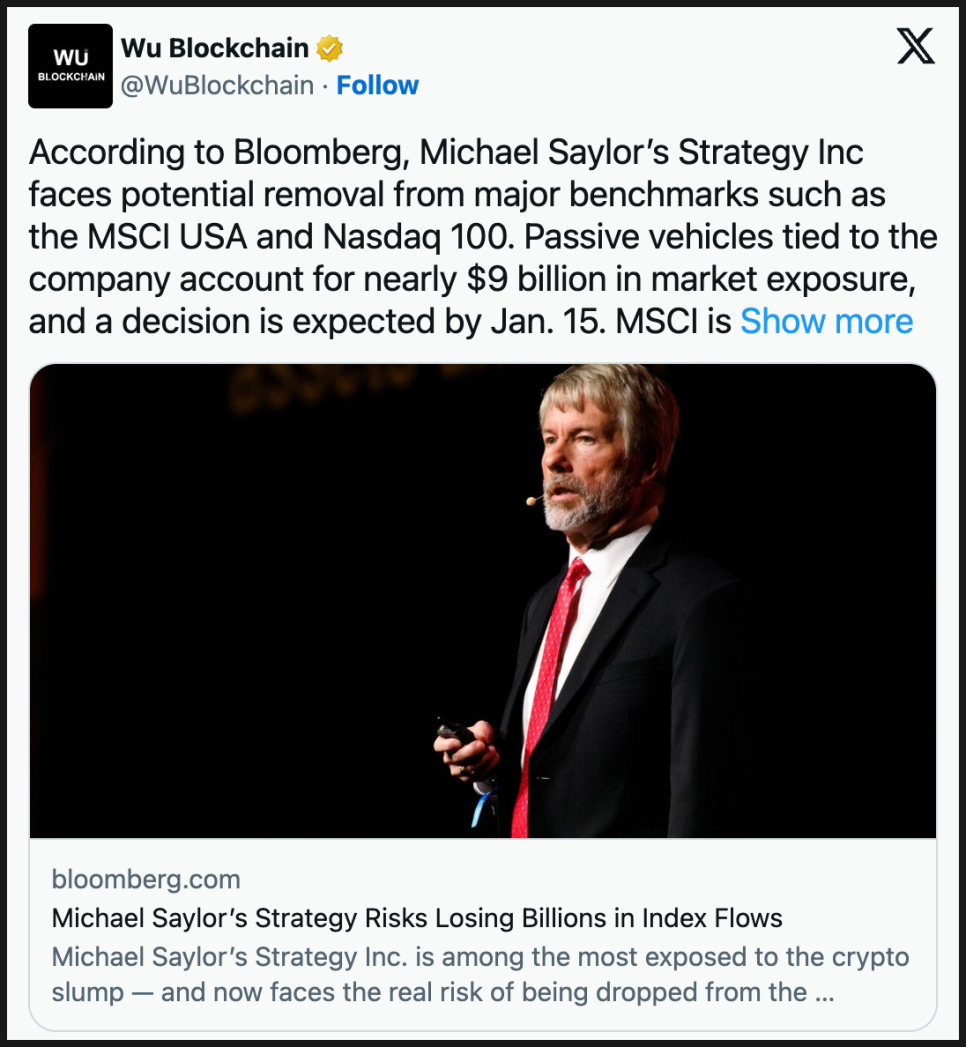Open the Strategy Risks Losing Billions headline
Viewport: 966px width, 1047px height.
click(x=417, y=918)
